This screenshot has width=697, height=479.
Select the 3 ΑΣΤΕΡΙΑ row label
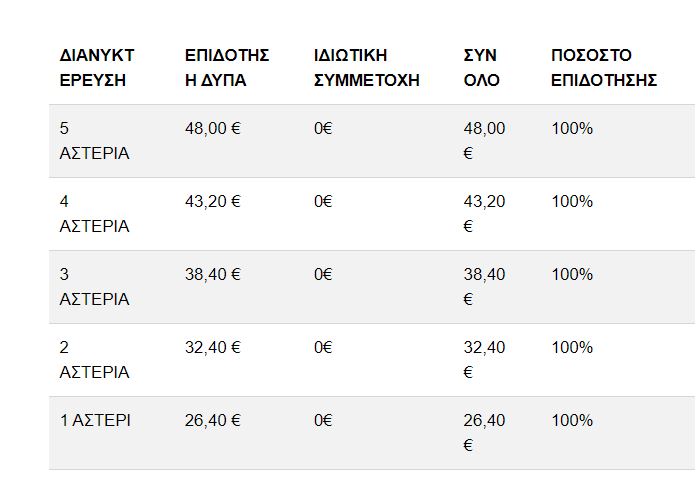coord(94,287)
